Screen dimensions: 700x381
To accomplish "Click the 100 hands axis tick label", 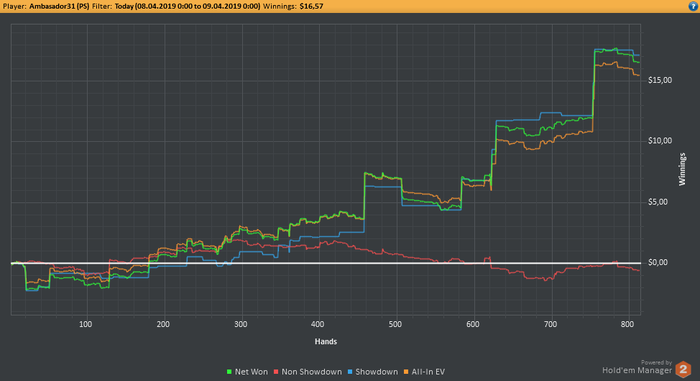I will click(x=86, y=324).
